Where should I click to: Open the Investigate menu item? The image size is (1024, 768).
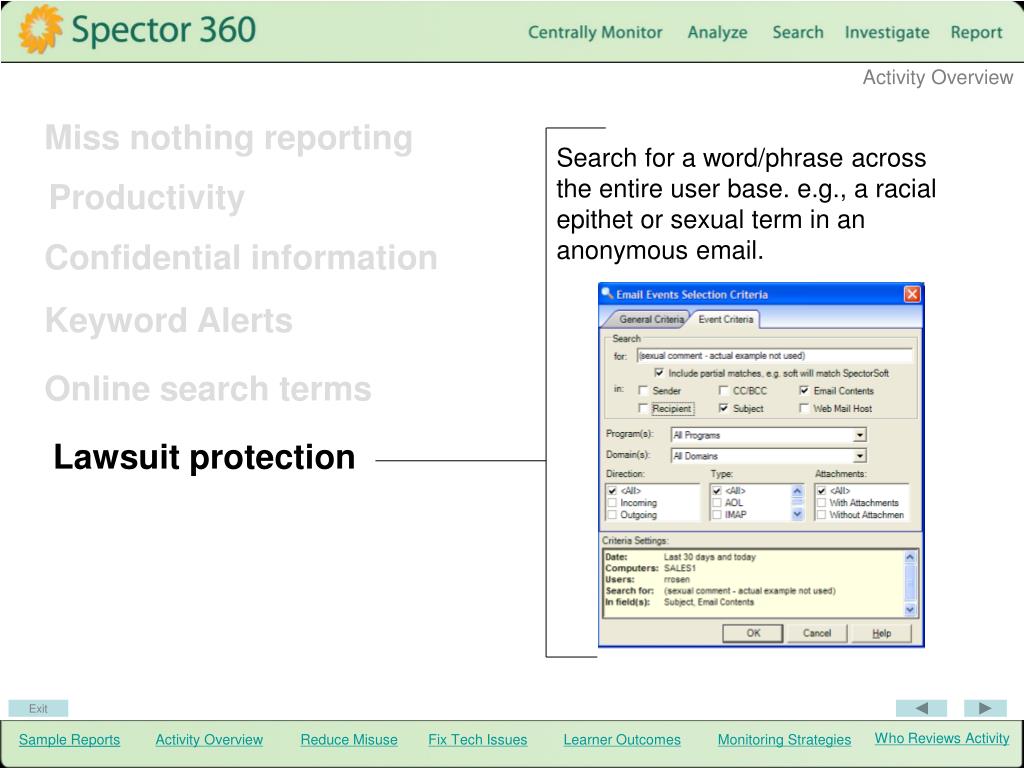click(x=887, y=33)
